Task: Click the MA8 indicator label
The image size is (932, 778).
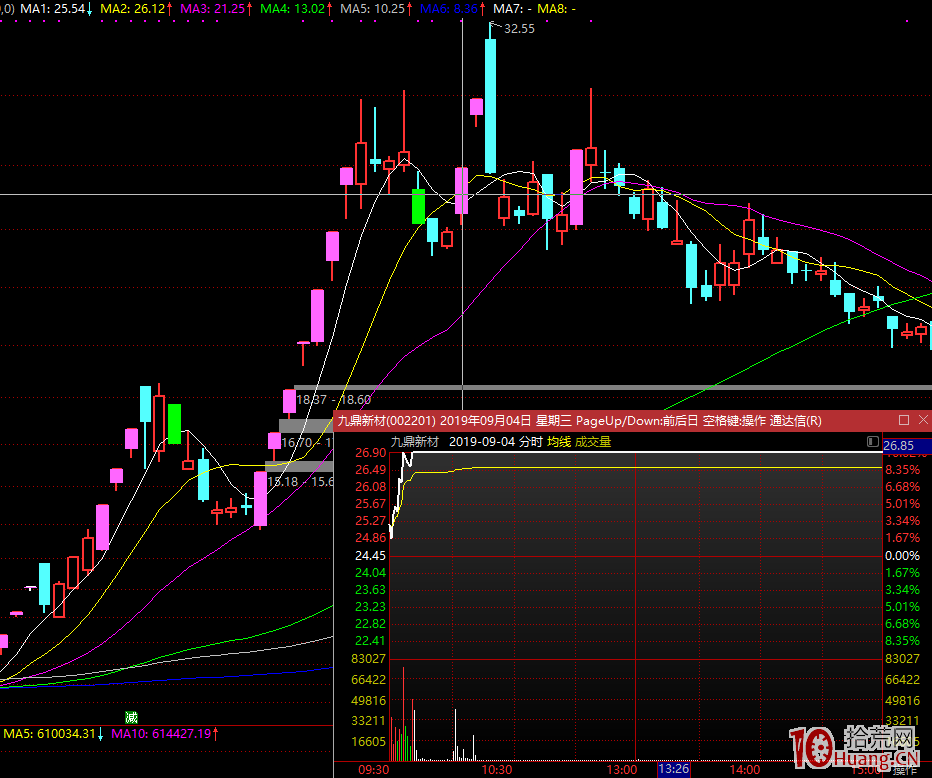Action: (x=556, y=9)
